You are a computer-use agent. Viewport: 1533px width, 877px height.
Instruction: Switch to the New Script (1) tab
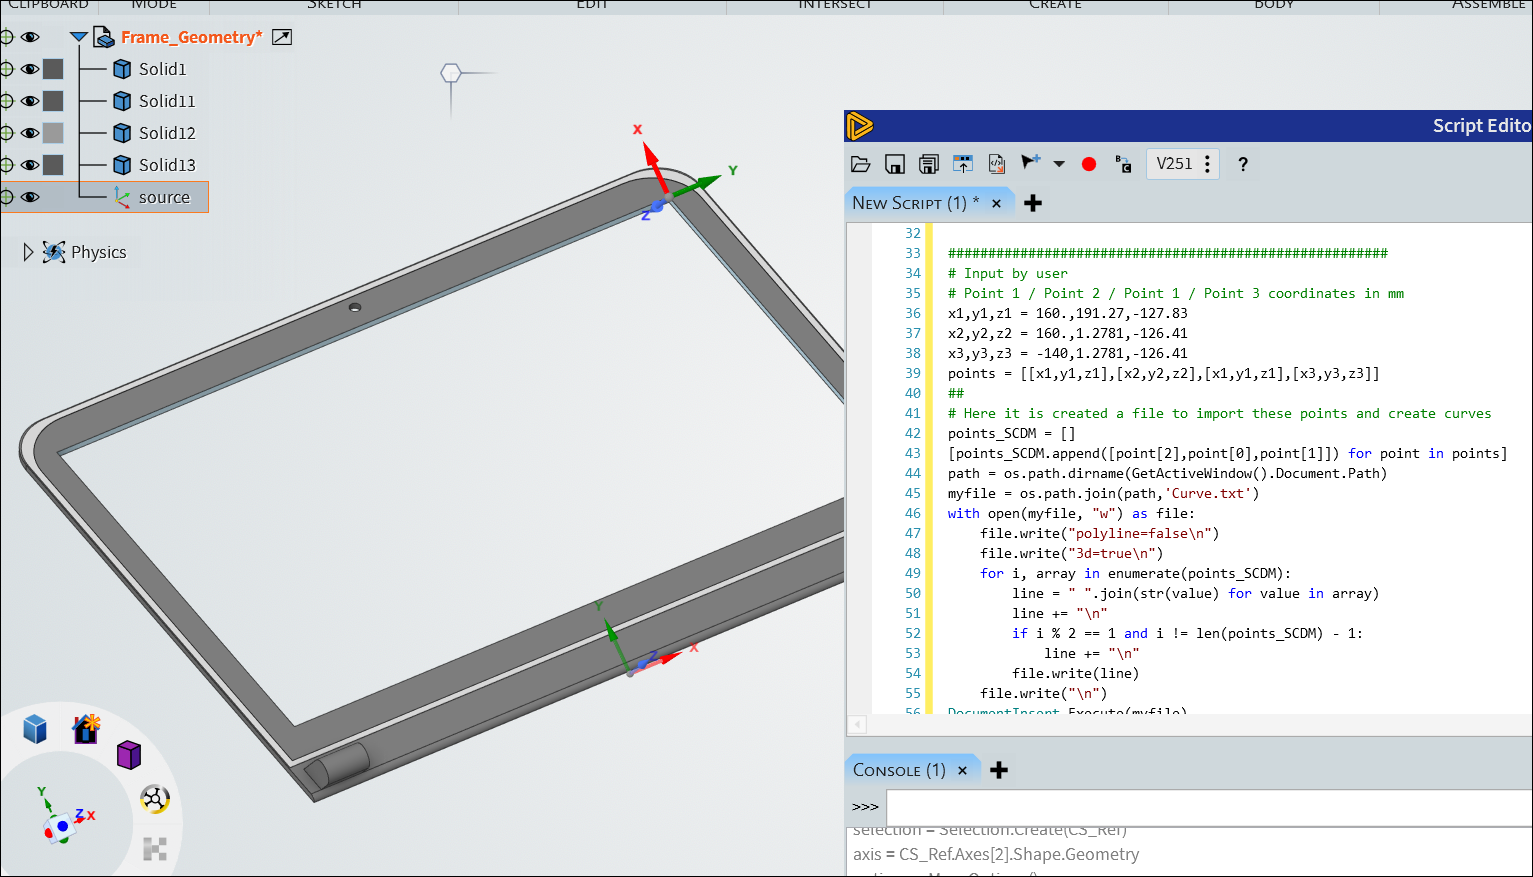pos(914,203)
